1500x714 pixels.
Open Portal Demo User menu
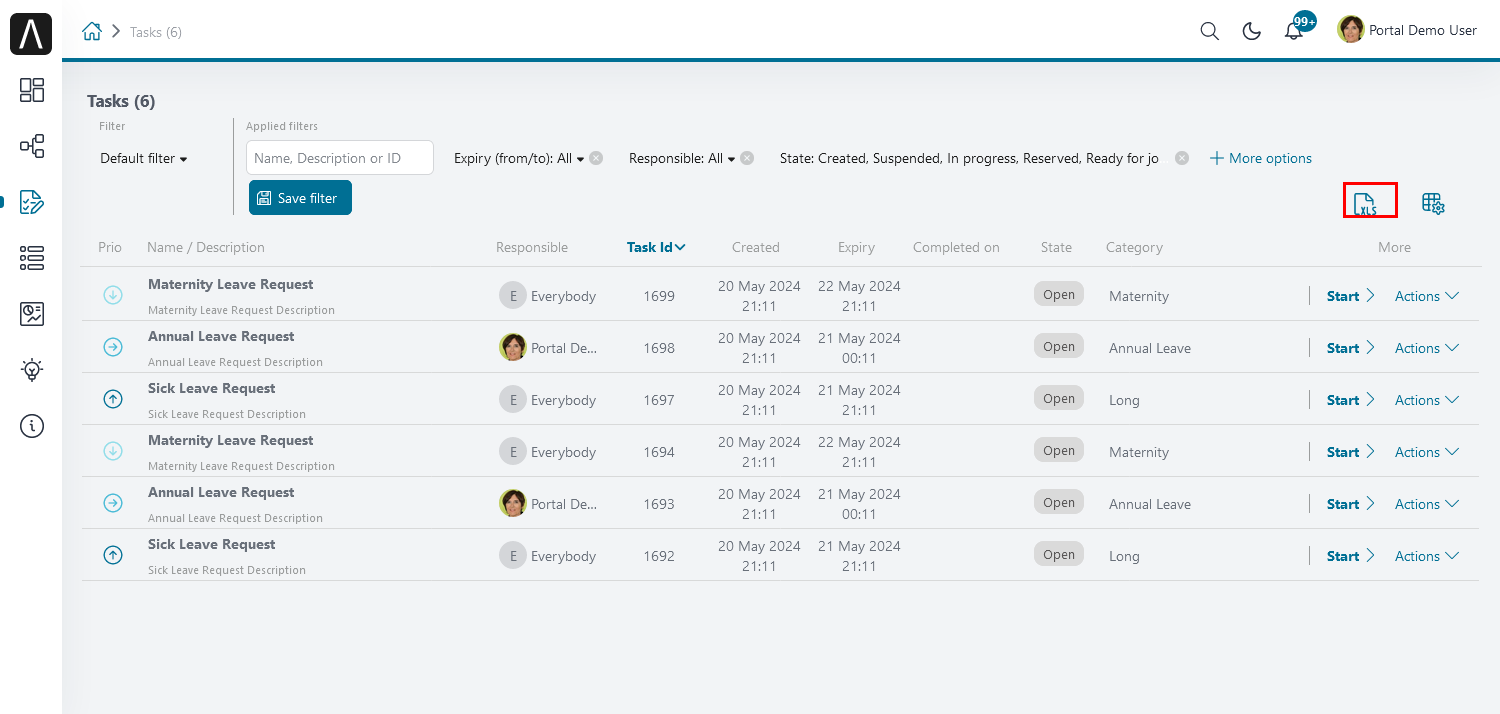pyautogui.click(x=1407, y=30)
